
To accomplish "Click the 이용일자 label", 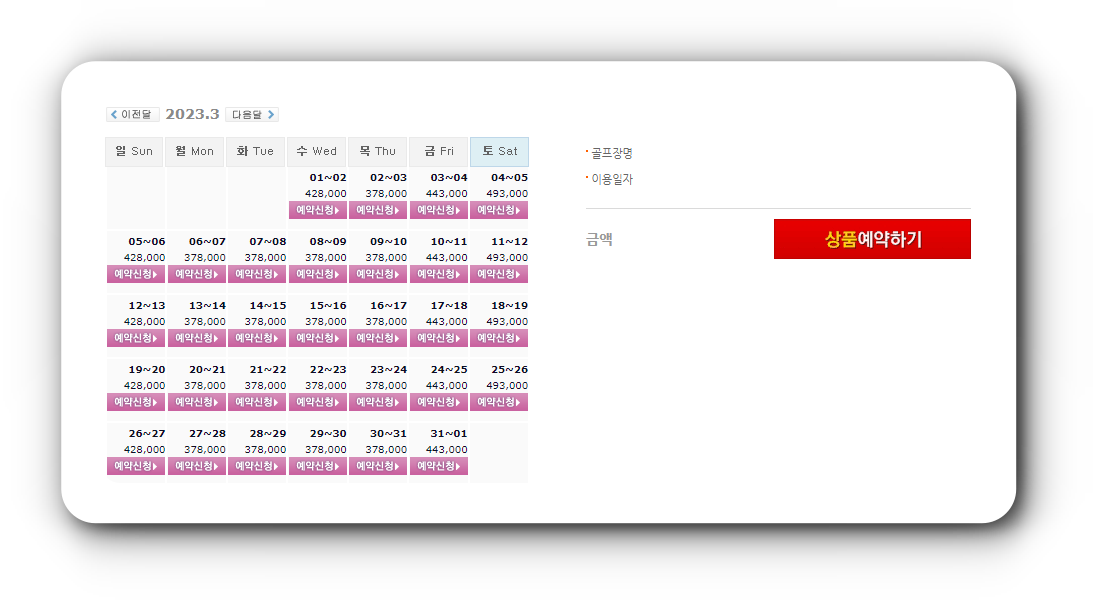I will 611,179.
